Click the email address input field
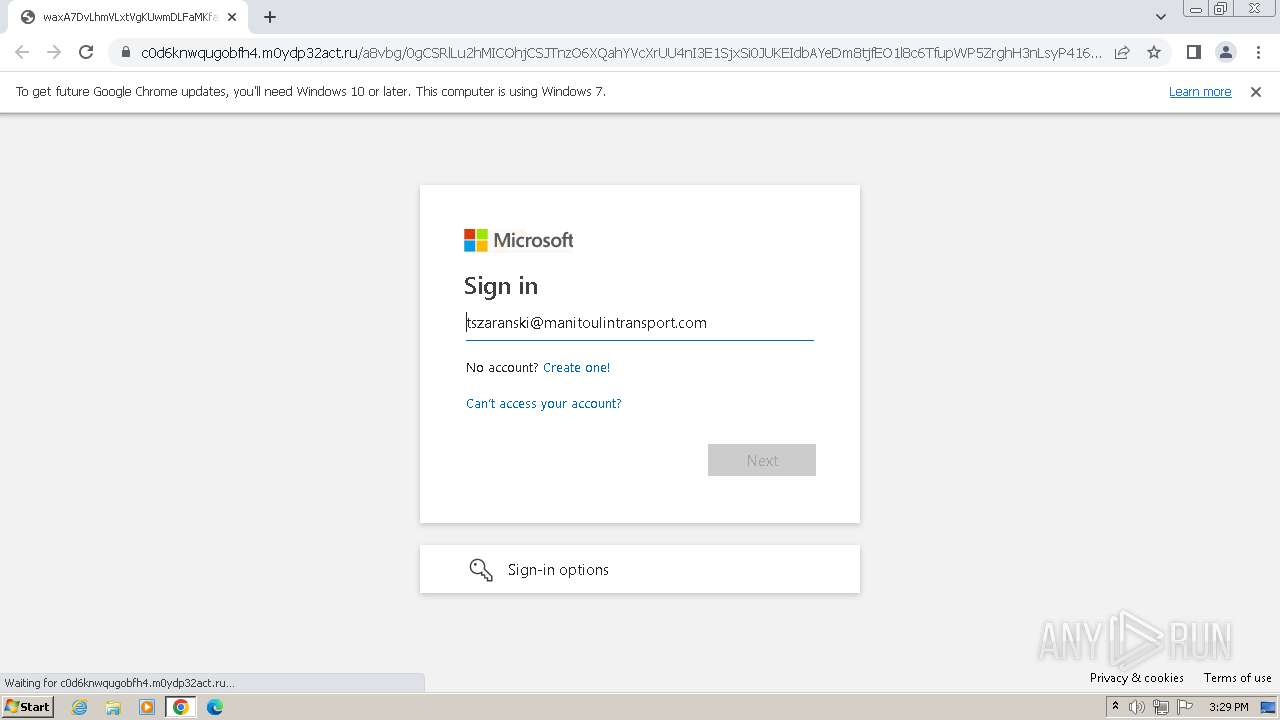1280x720 pixels. pos(640,323)
